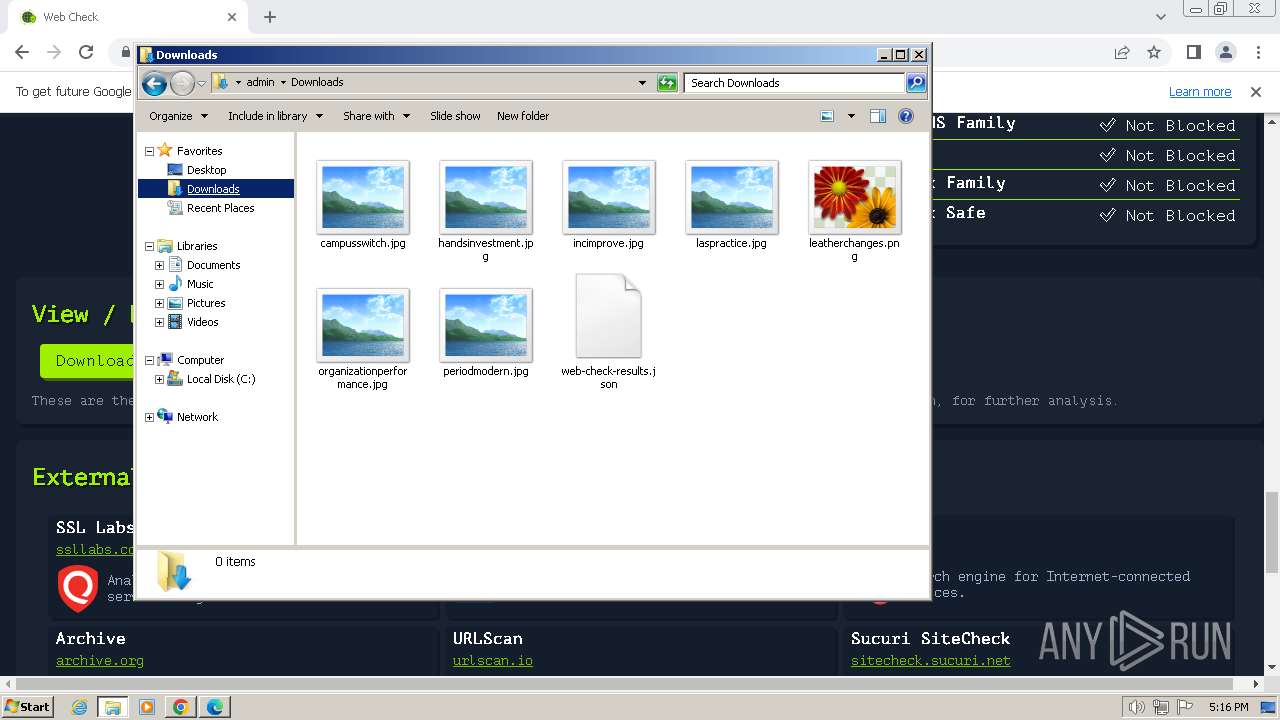Open the Organize menu
The image size is (1280, 720).
click(x=178, y=116)
